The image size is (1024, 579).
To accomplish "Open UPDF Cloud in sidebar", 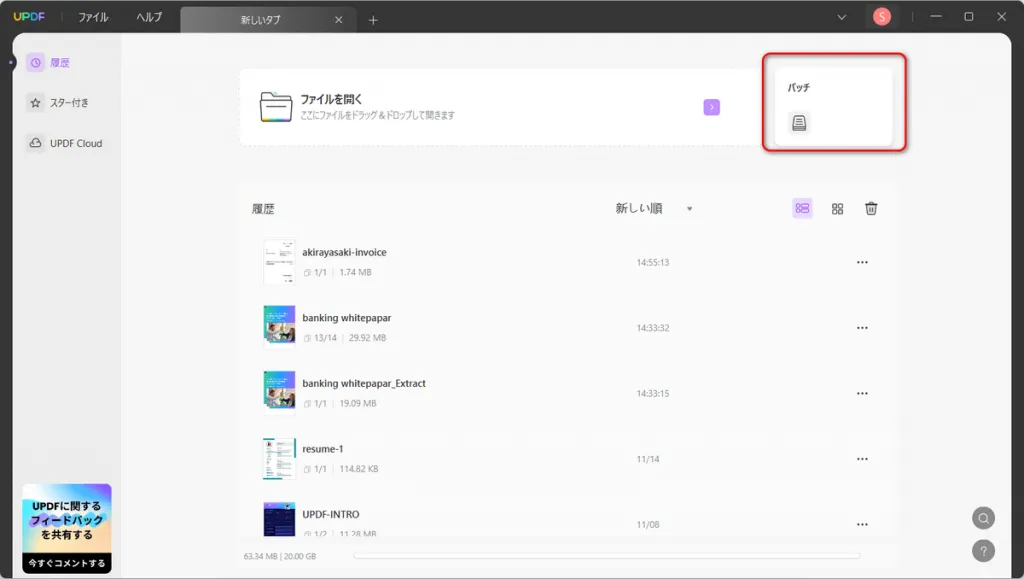I will (64, 143).
